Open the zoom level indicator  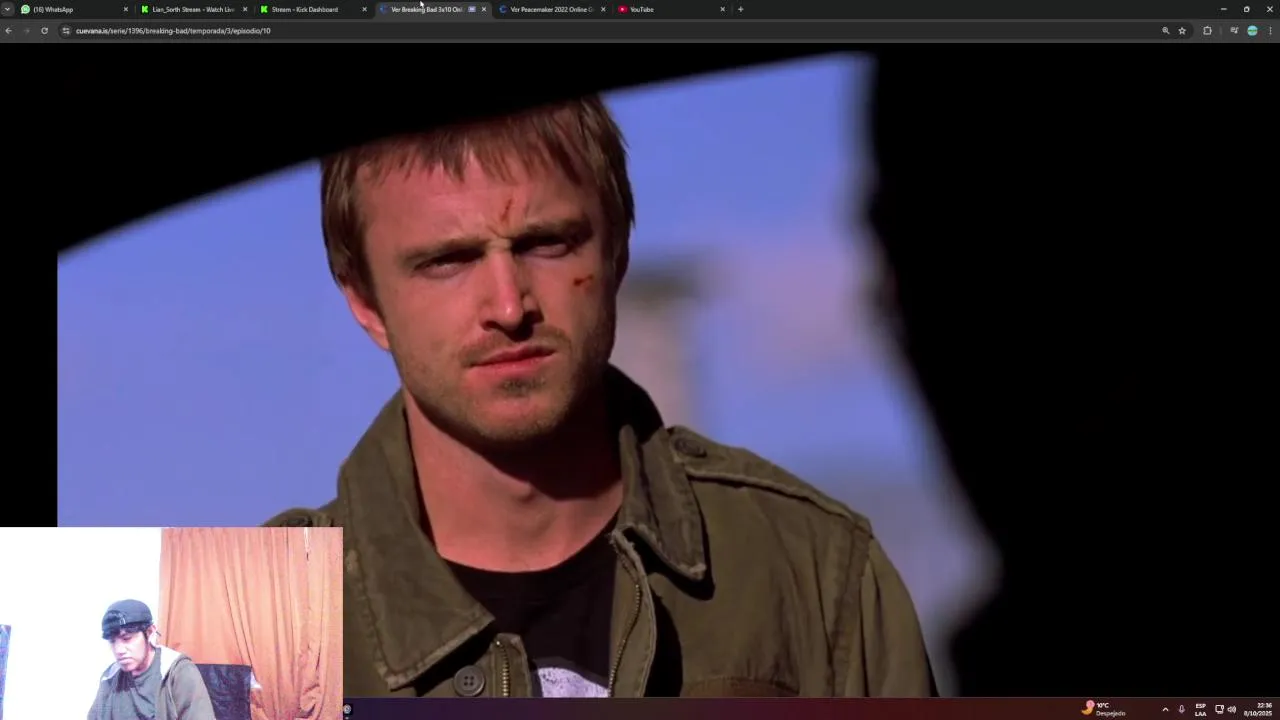click(1165, 31)
